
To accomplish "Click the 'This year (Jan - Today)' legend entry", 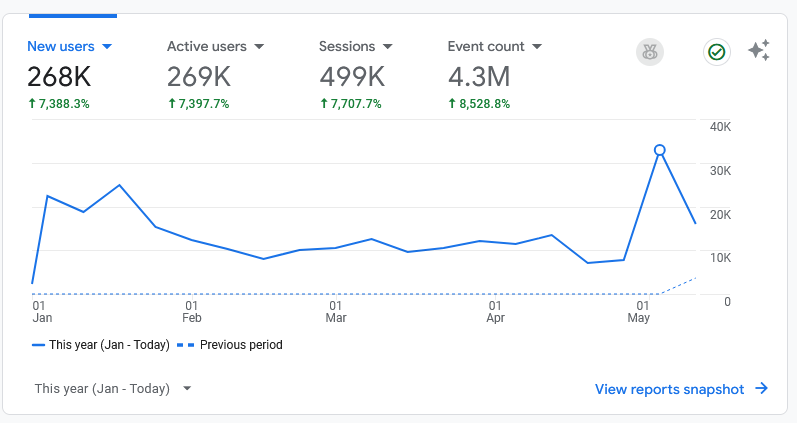I will click(x=101, y=345).
